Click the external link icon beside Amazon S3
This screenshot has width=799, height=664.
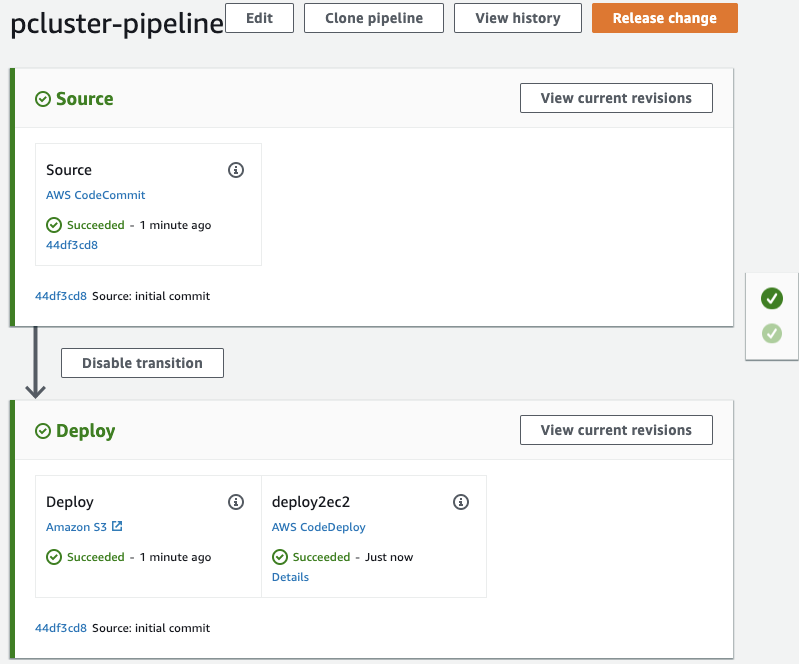tap(117, 527)
